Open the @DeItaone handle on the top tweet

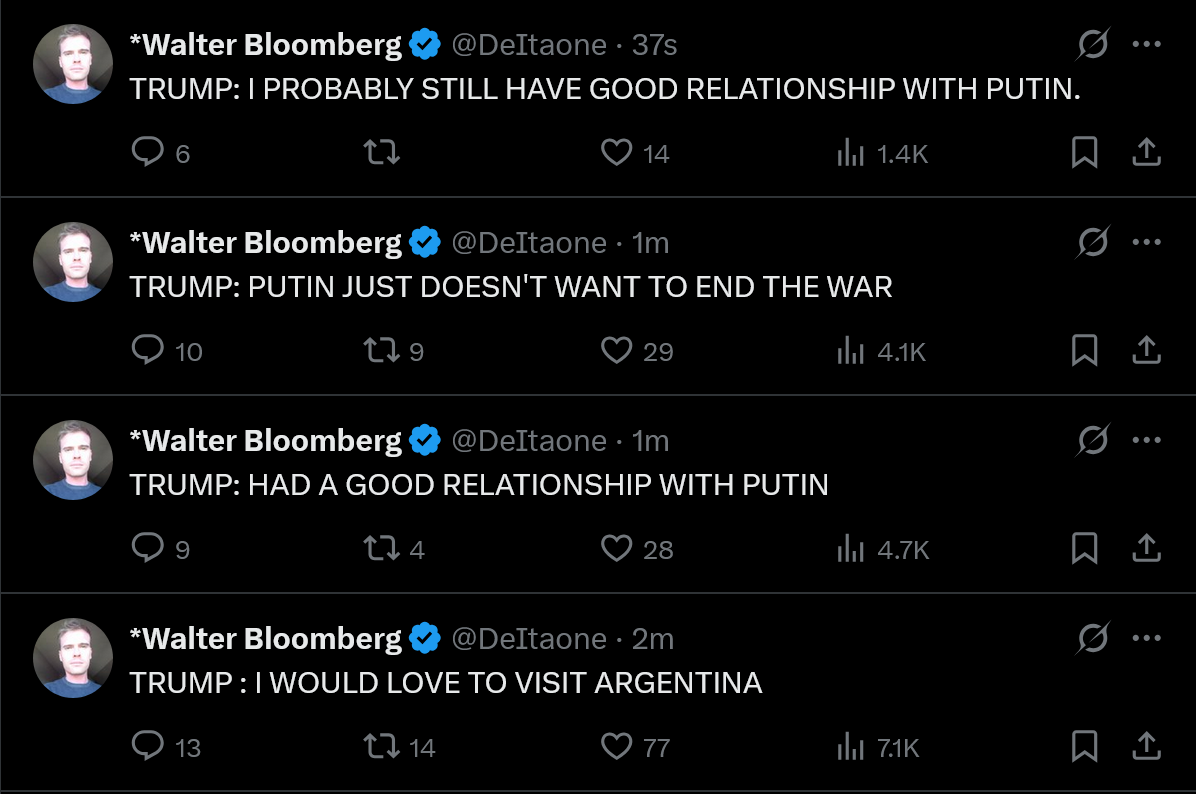coord(529,45)
